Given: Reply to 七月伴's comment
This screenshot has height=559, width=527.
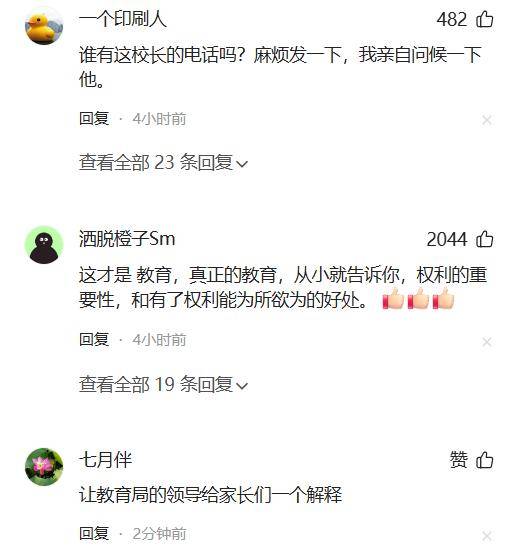Looking at the screenshot, I should click(94, 533).
